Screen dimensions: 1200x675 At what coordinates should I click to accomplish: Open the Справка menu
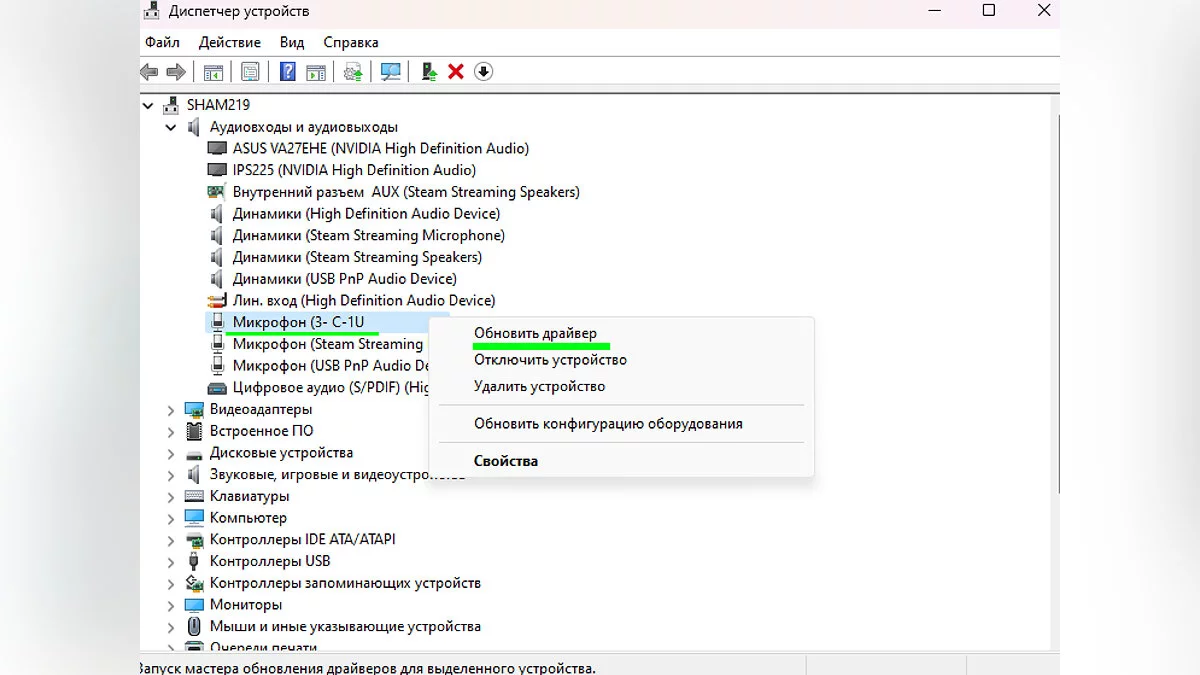pyautogui.click(x=351, y=42)
